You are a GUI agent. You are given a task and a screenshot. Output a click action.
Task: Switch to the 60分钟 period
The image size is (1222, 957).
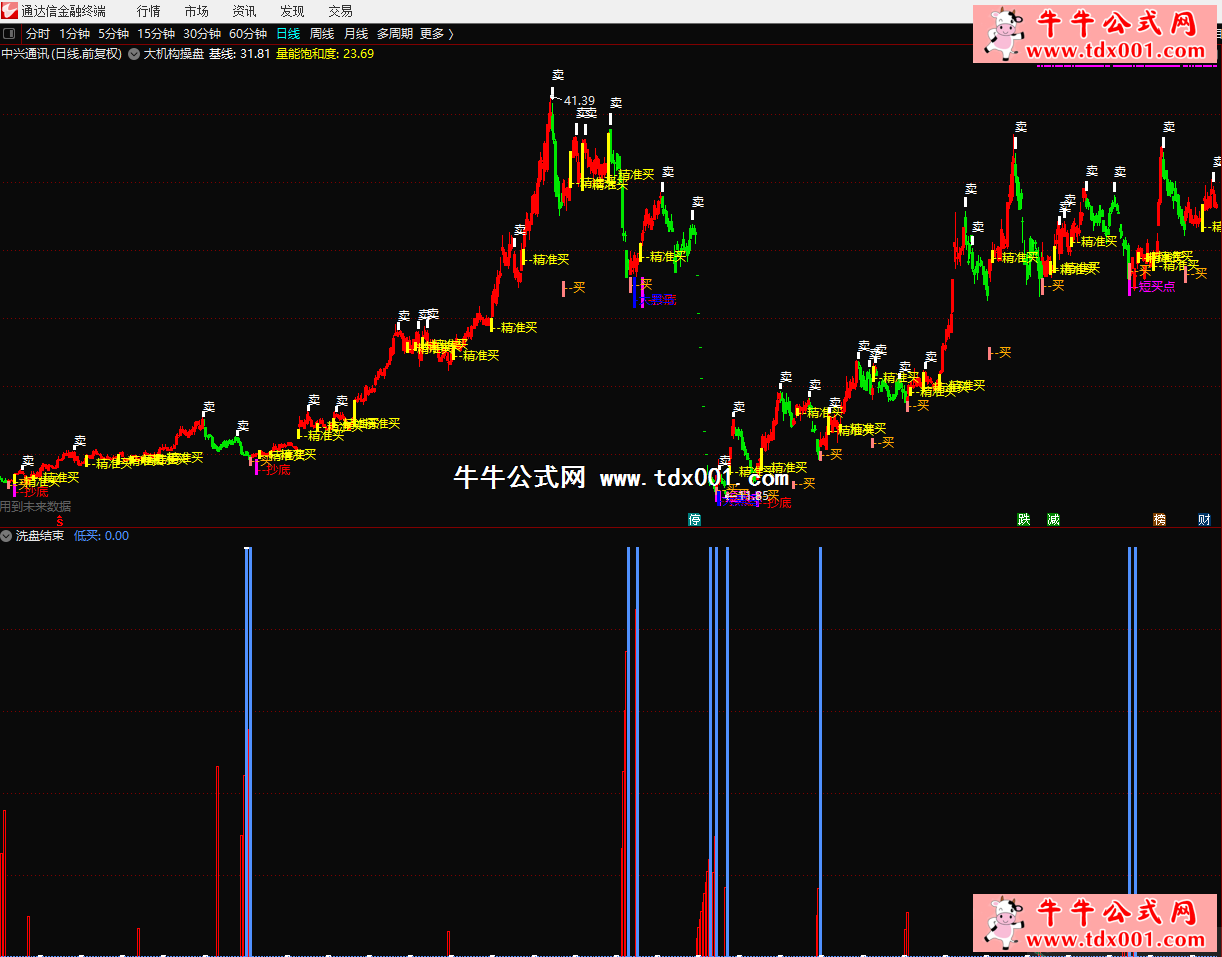247,33
